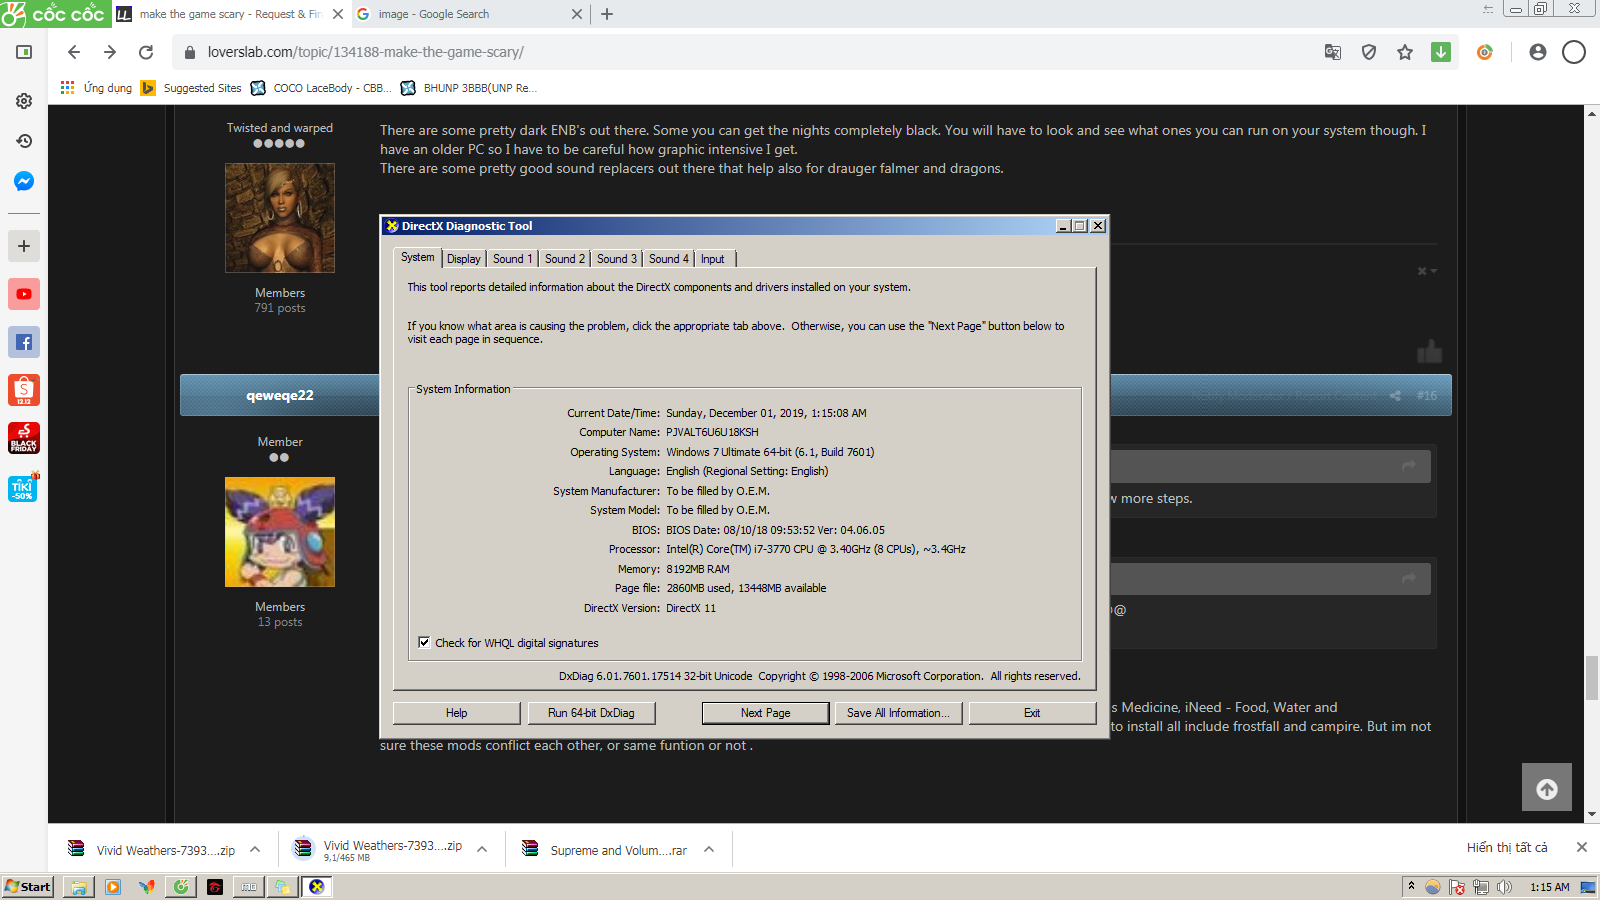Viewport: 1600px width, 900px height.
Task: Select the Input tab in DxDiag
Action: point(712,259)
